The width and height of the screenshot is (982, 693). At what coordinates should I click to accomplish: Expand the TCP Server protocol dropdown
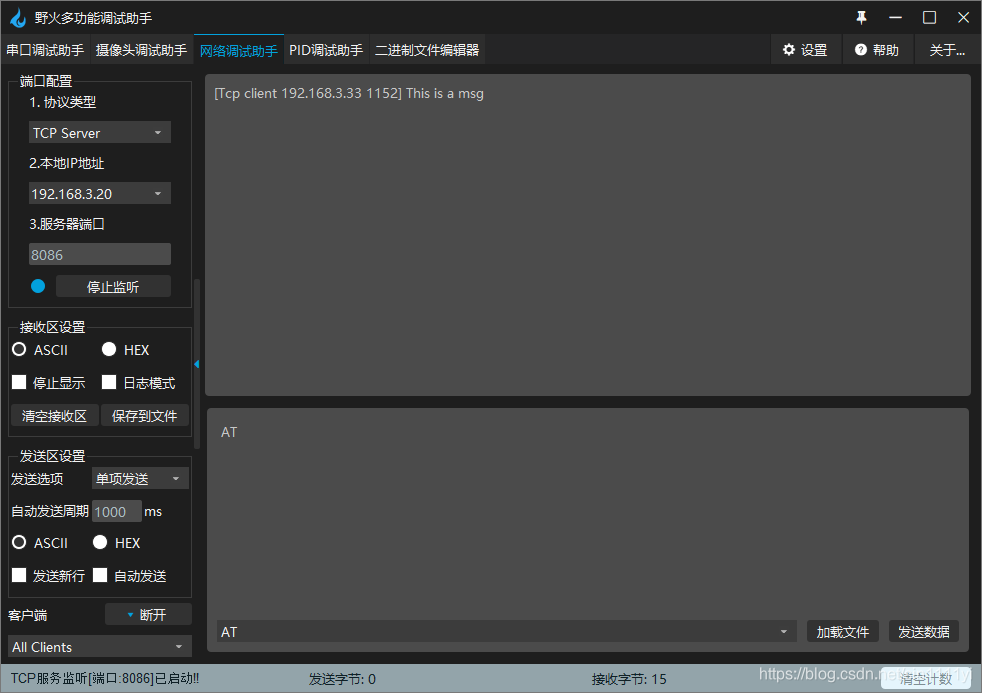pyautogui.click(x=100, y=133)
